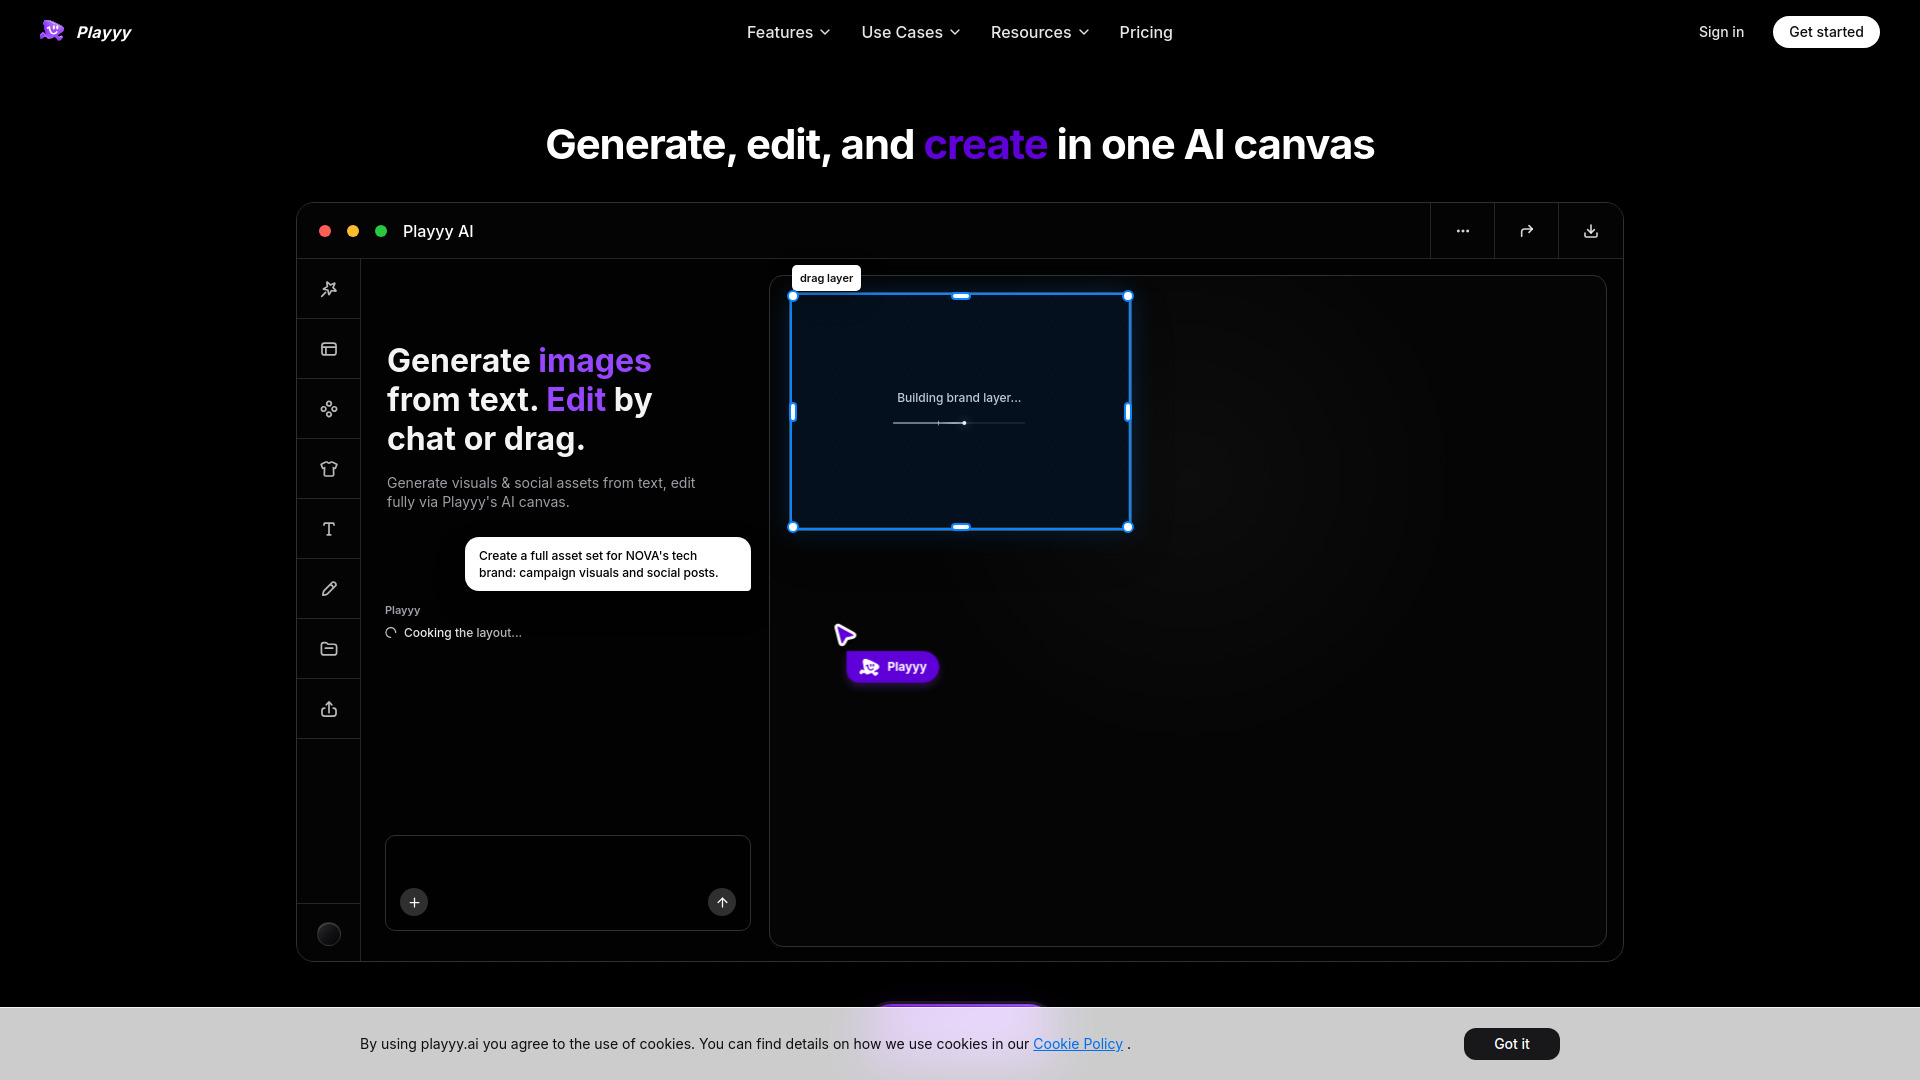Open the Cookie Policy link
The height and width of the screenshot is (1080, 1920).
1078,1044
